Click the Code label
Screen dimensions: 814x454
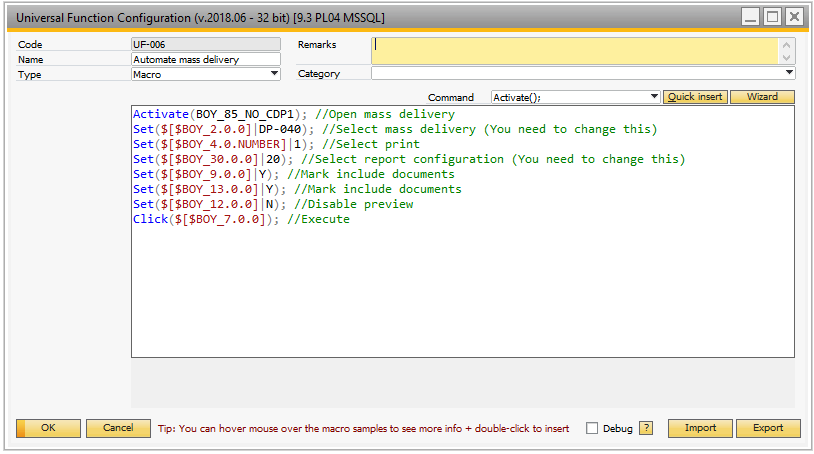click(x=30, y=45)
